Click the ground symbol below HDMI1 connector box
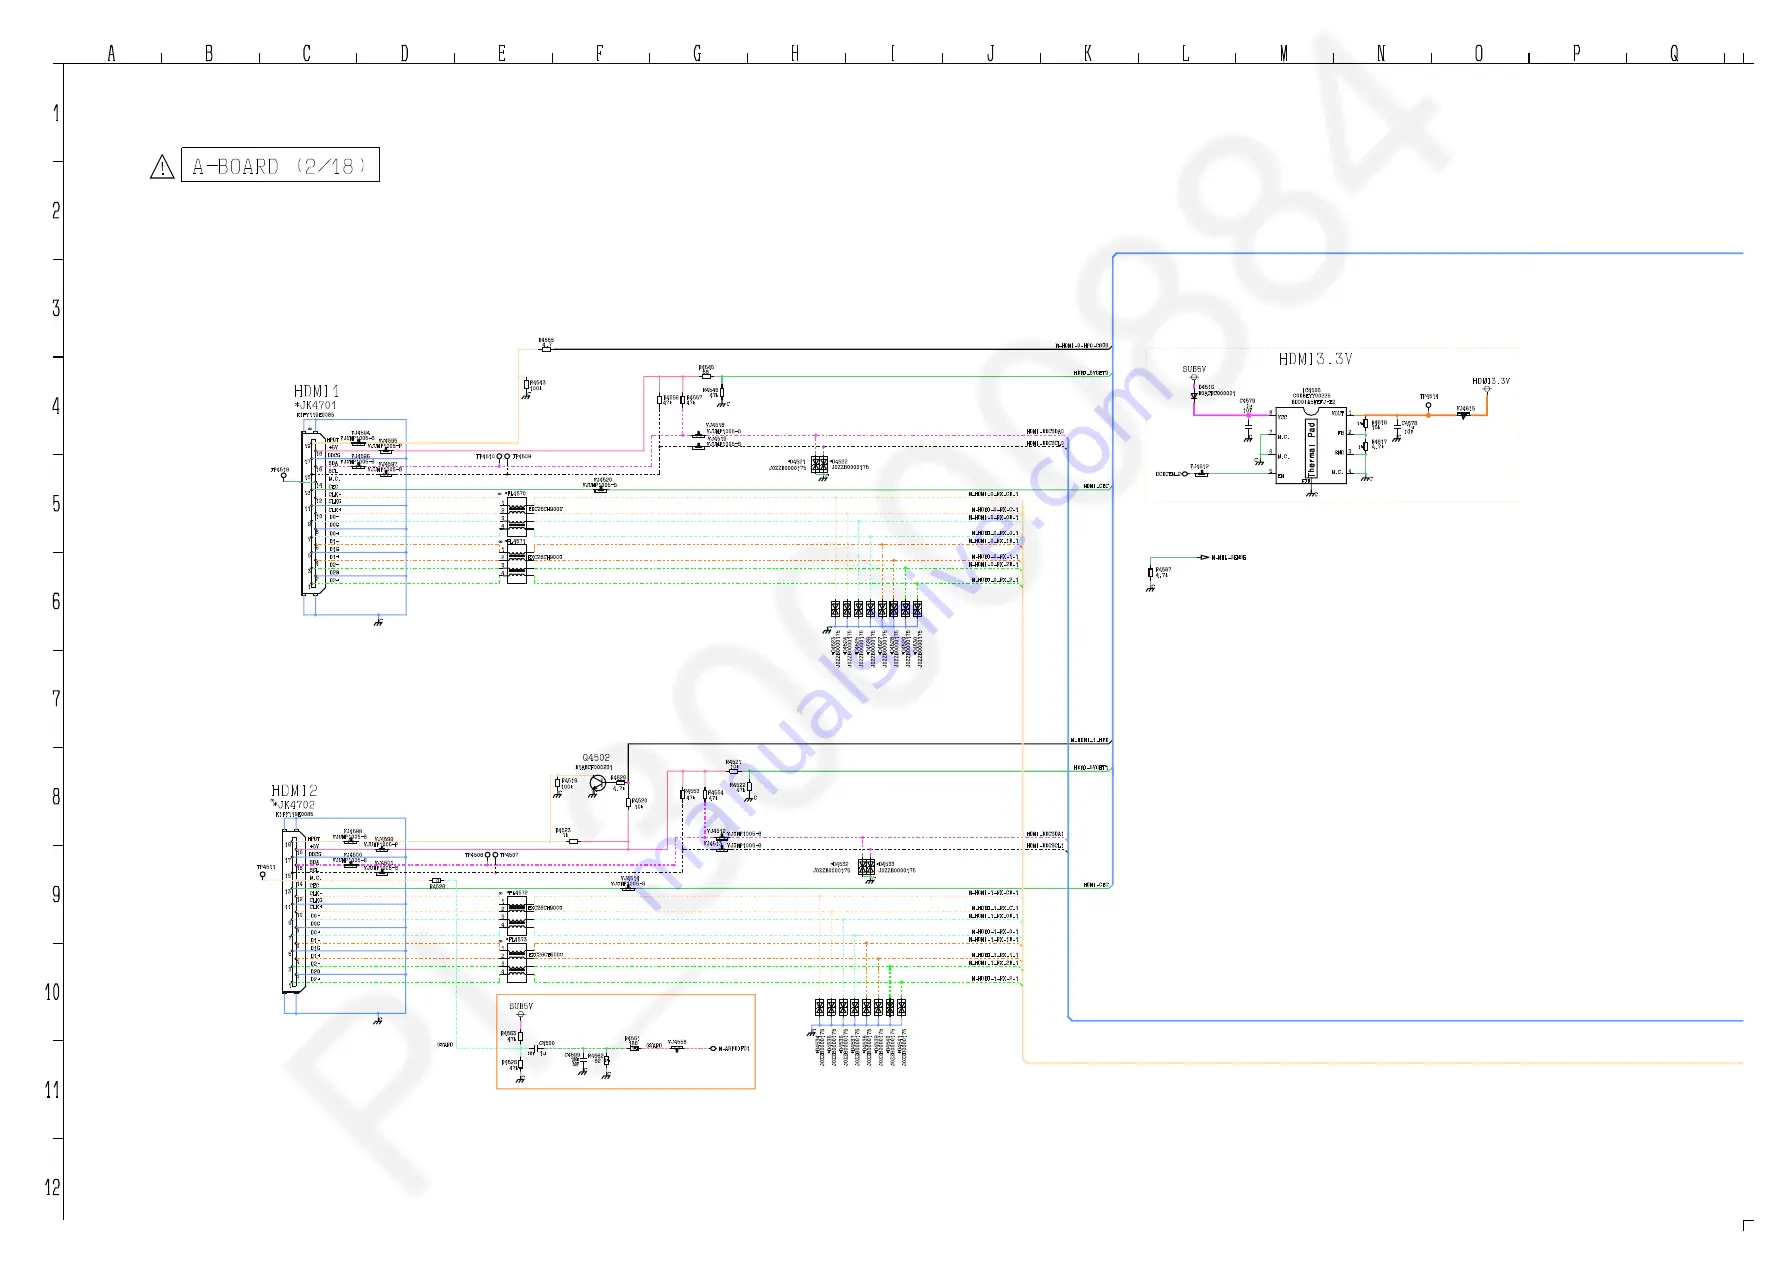The image size is (1787, 1263). click(378, 622)
